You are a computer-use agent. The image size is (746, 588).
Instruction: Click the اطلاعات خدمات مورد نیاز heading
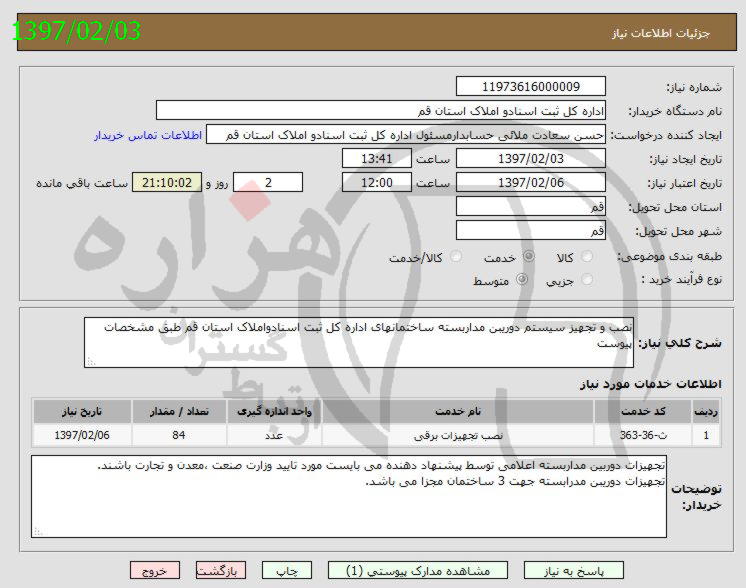pyautogui.click(x=650, y=383)
